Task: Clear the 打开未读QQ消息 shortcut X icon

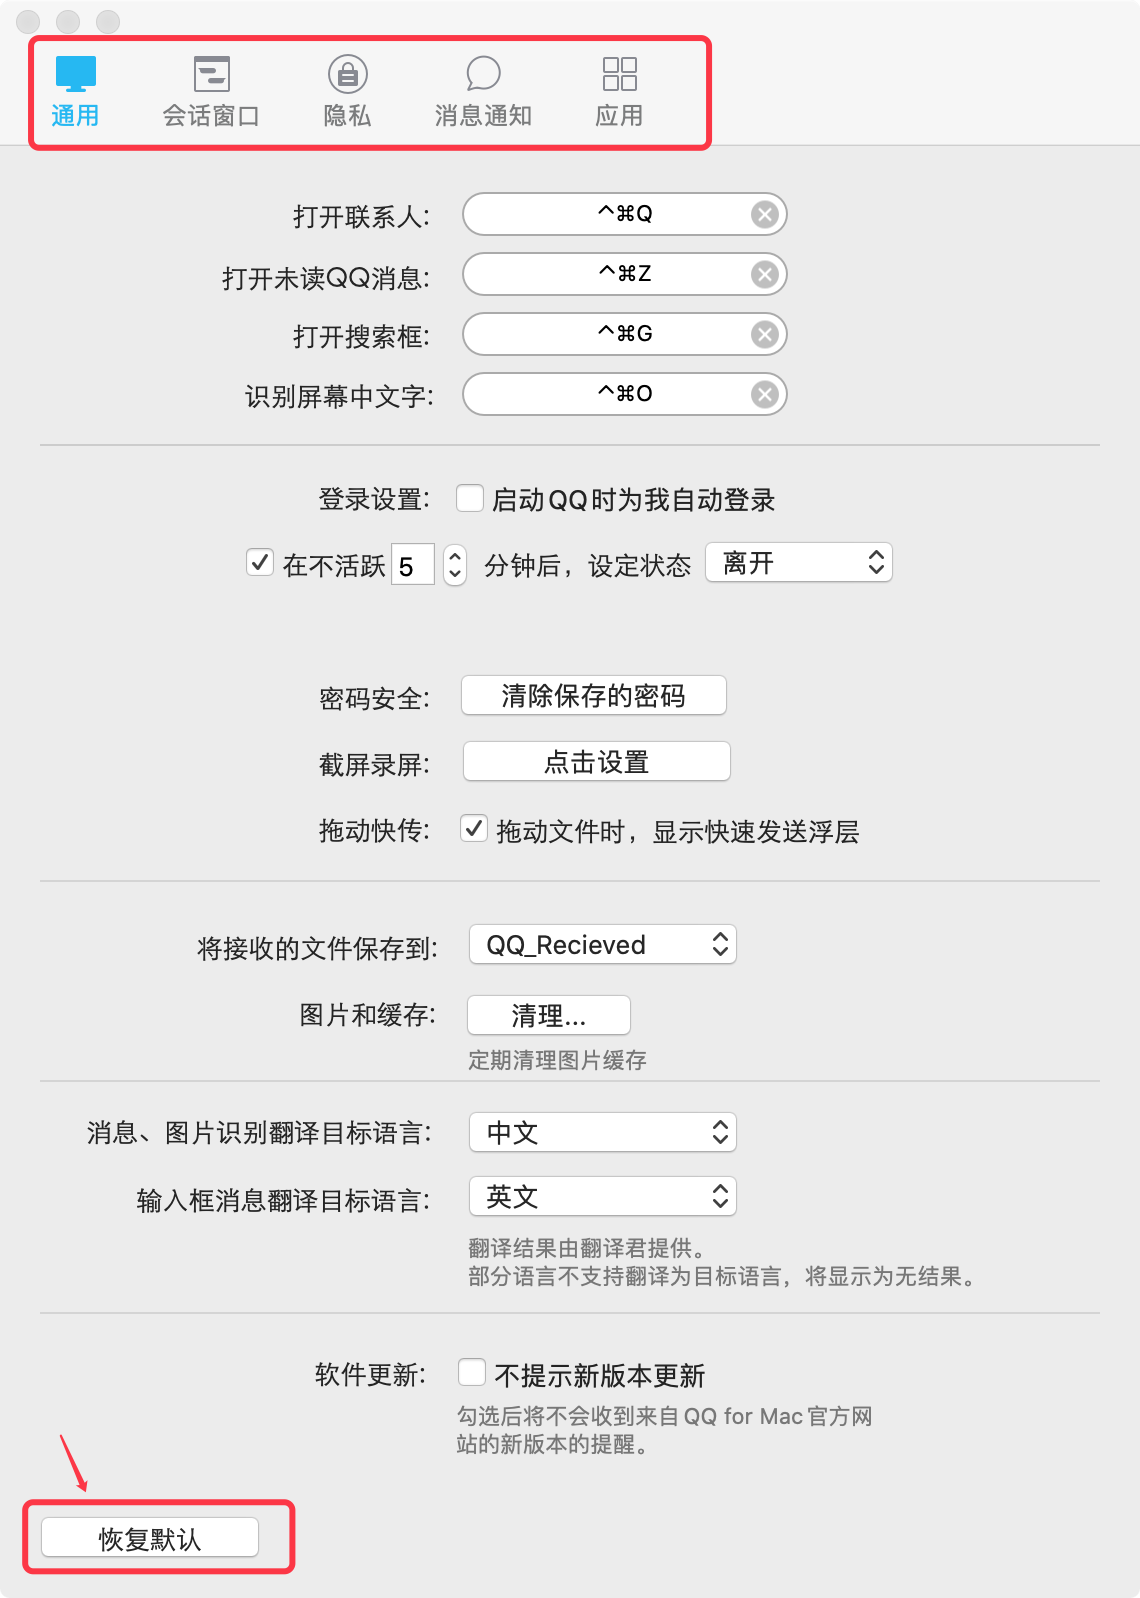Action: click(x=765, y=275)
